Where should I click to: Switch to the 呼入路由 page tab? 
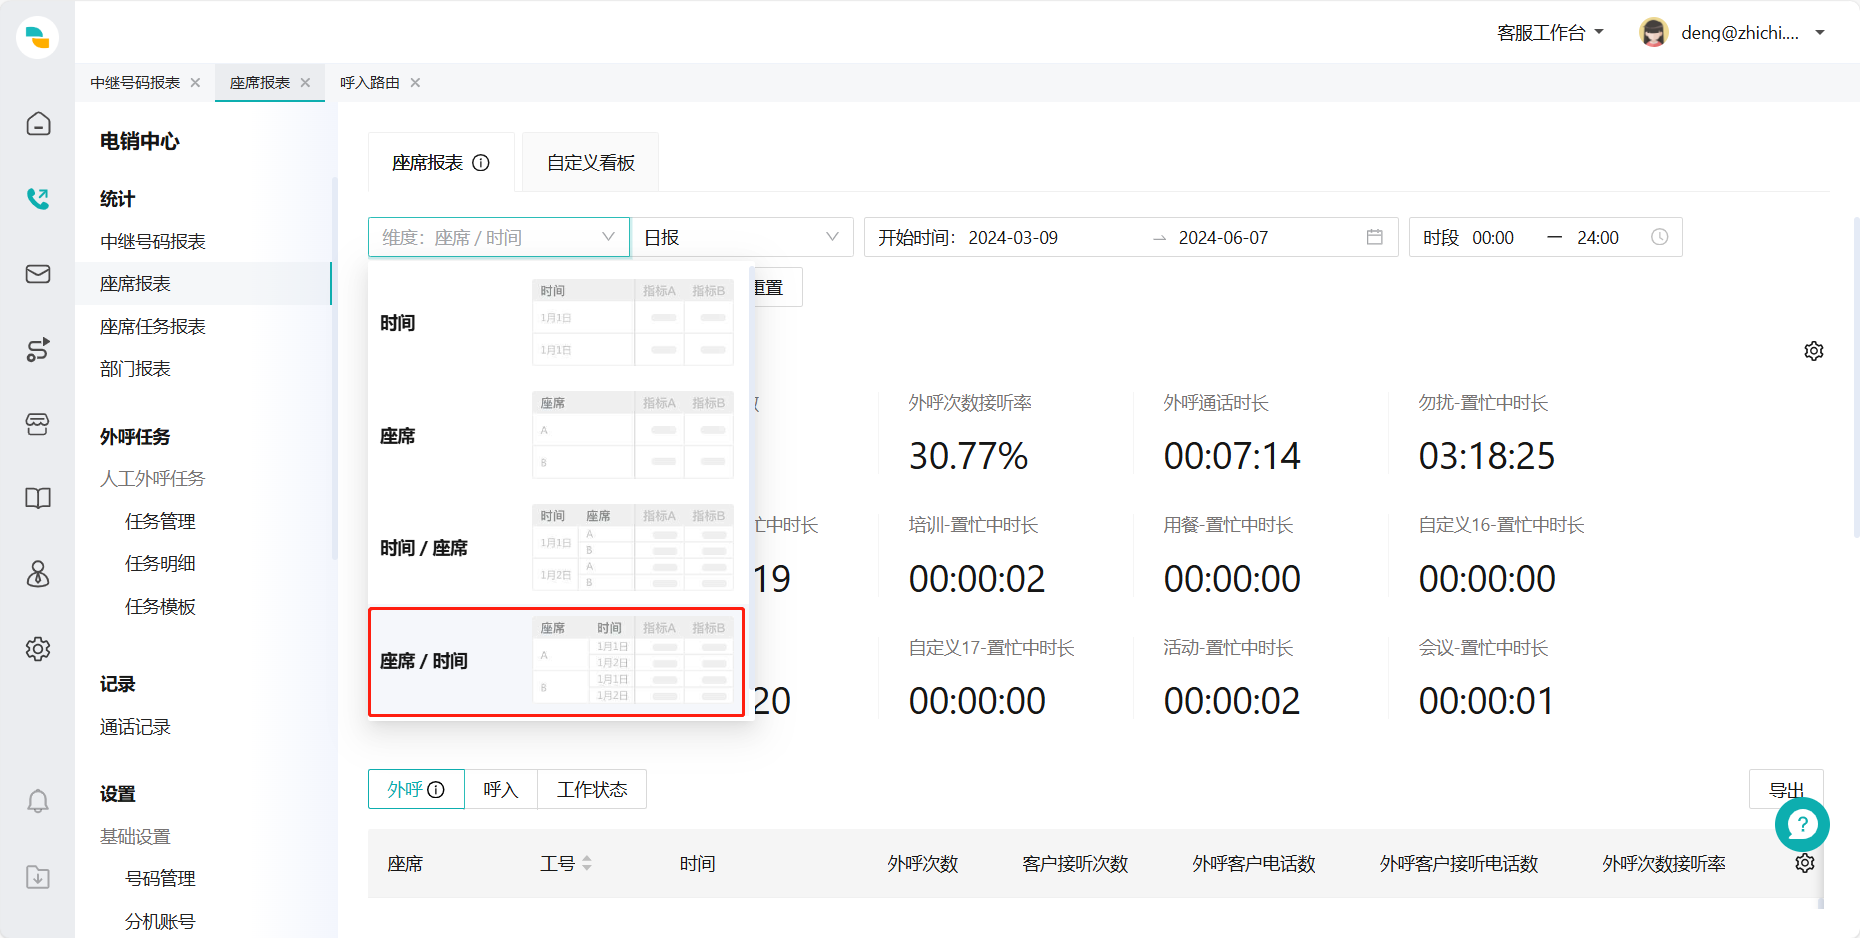[x=370, y=83]
